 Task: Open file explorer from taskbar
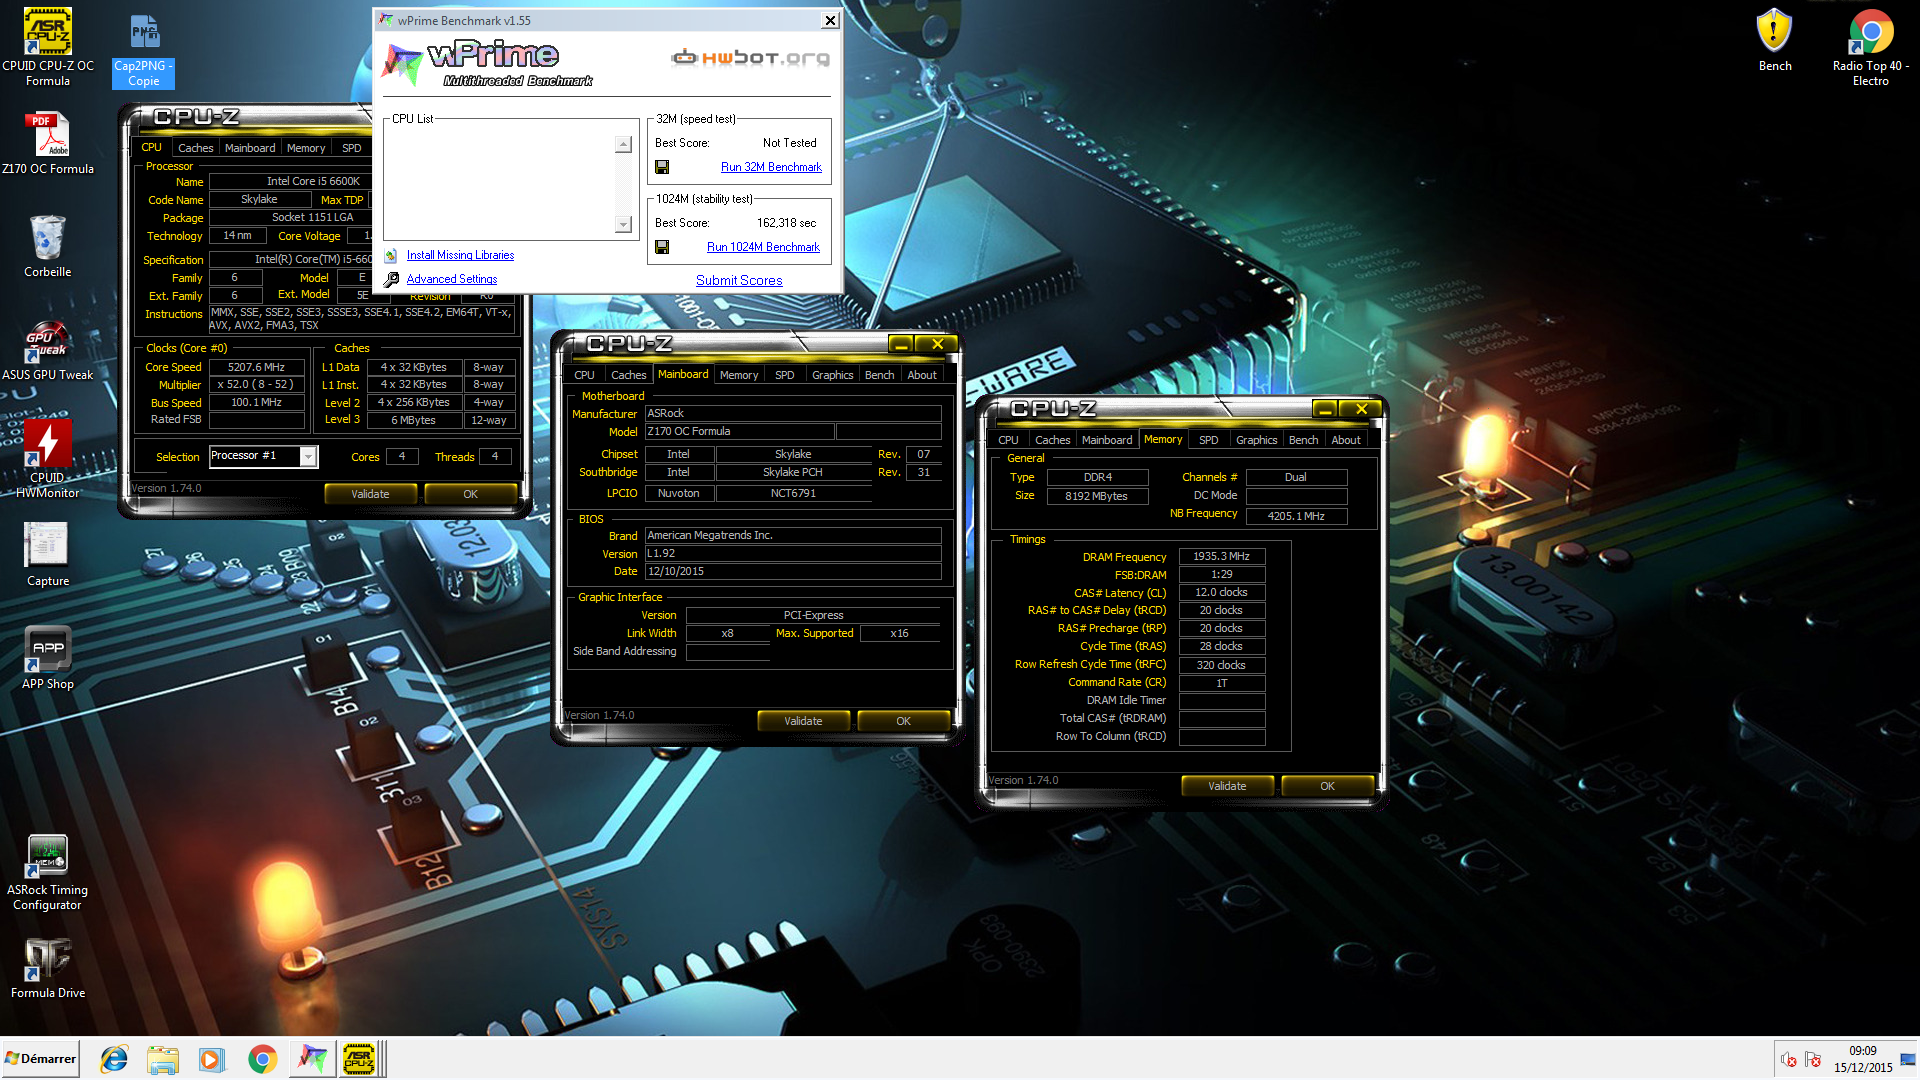pyautogui.click(x=163, y=1059)
